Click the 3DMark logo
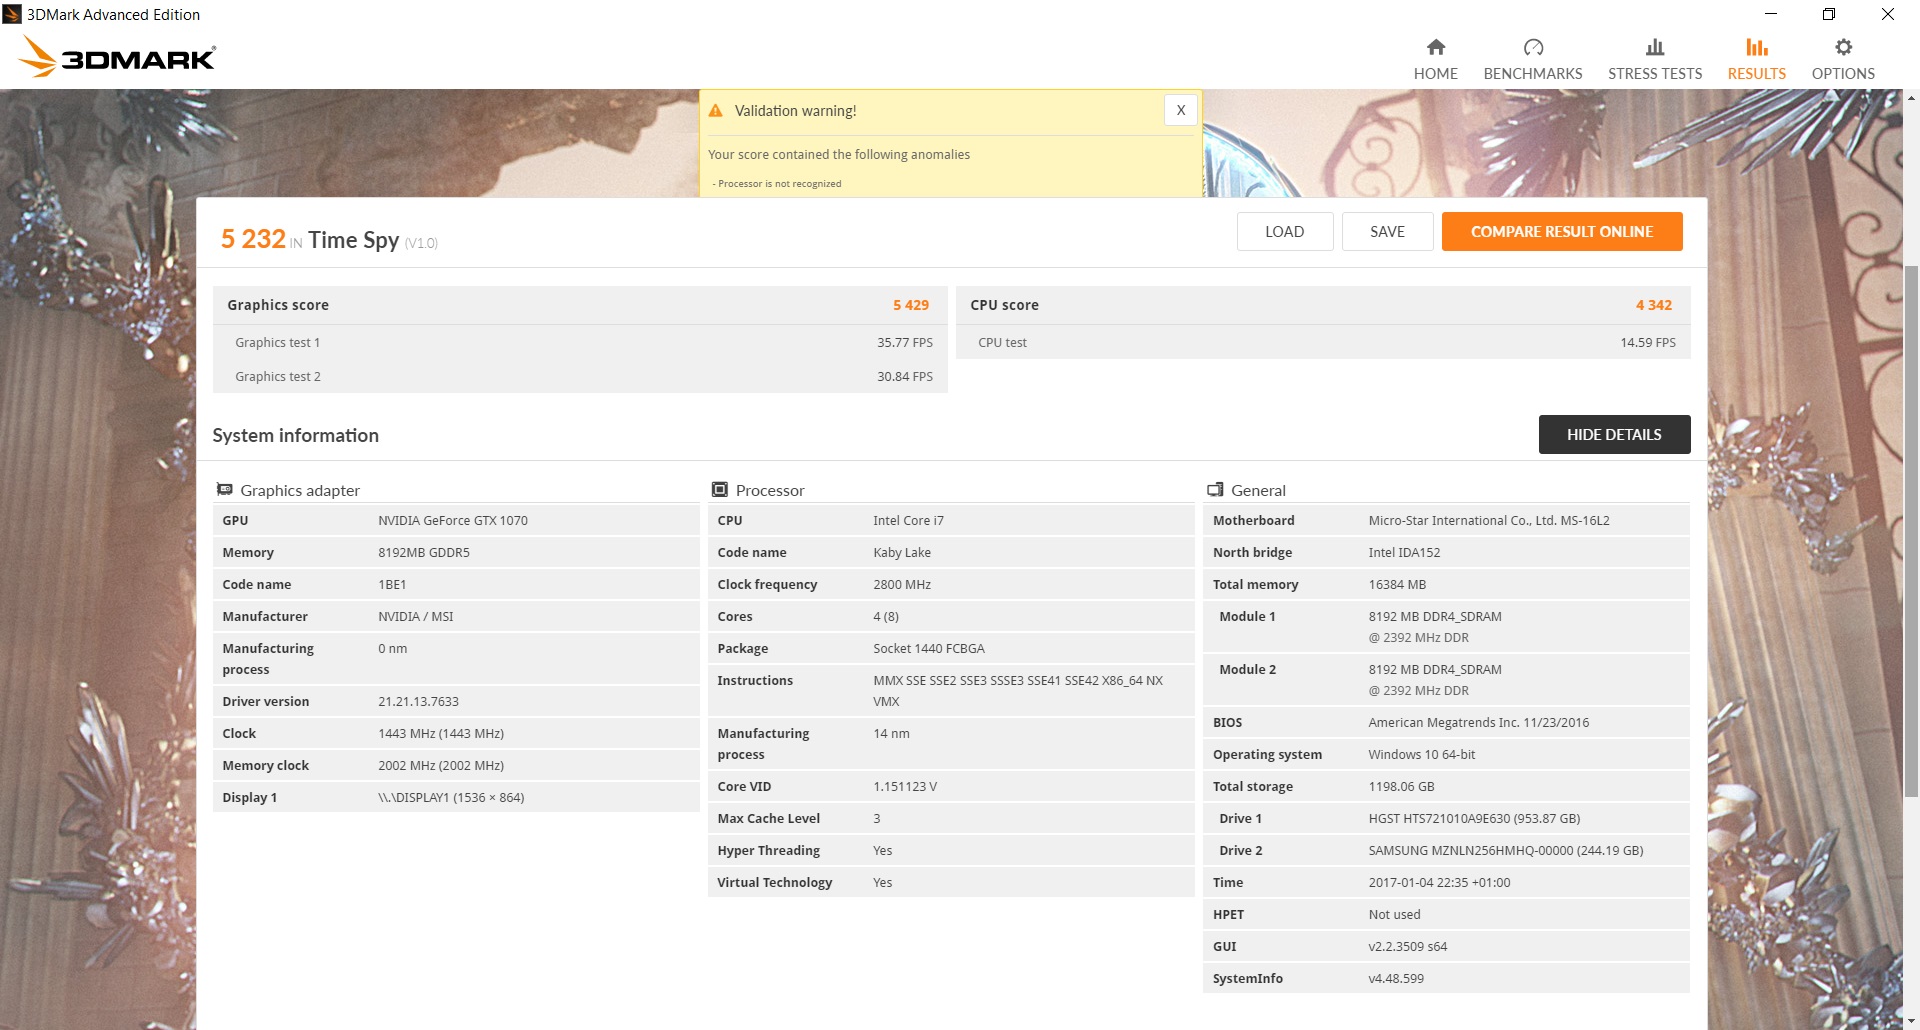This screenshot has width=1920, height=1030. 117,57
